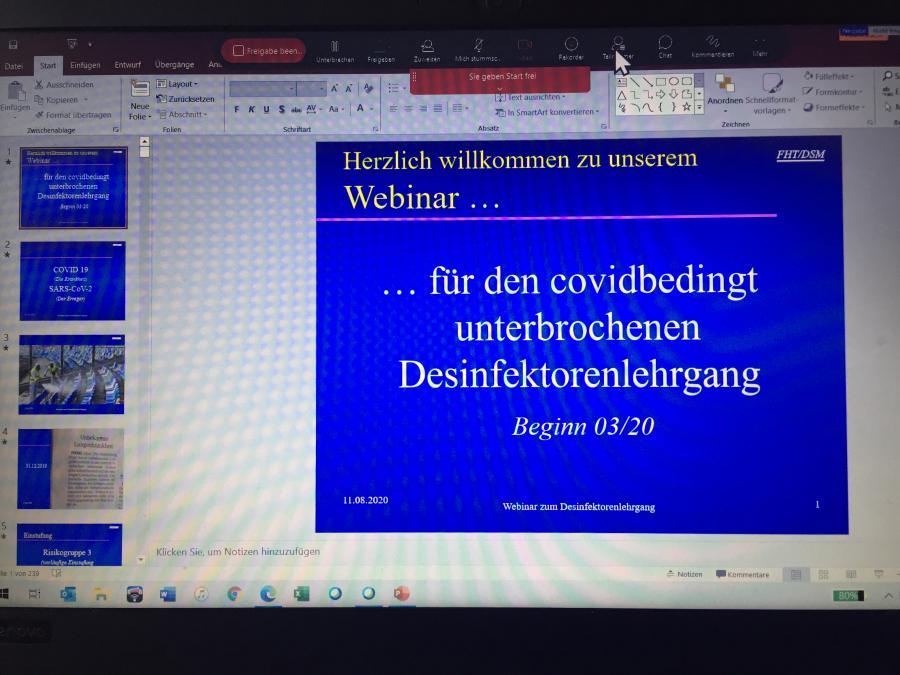Select slide 5 Risikogruppe 3 thumbnail

(69, 544)
